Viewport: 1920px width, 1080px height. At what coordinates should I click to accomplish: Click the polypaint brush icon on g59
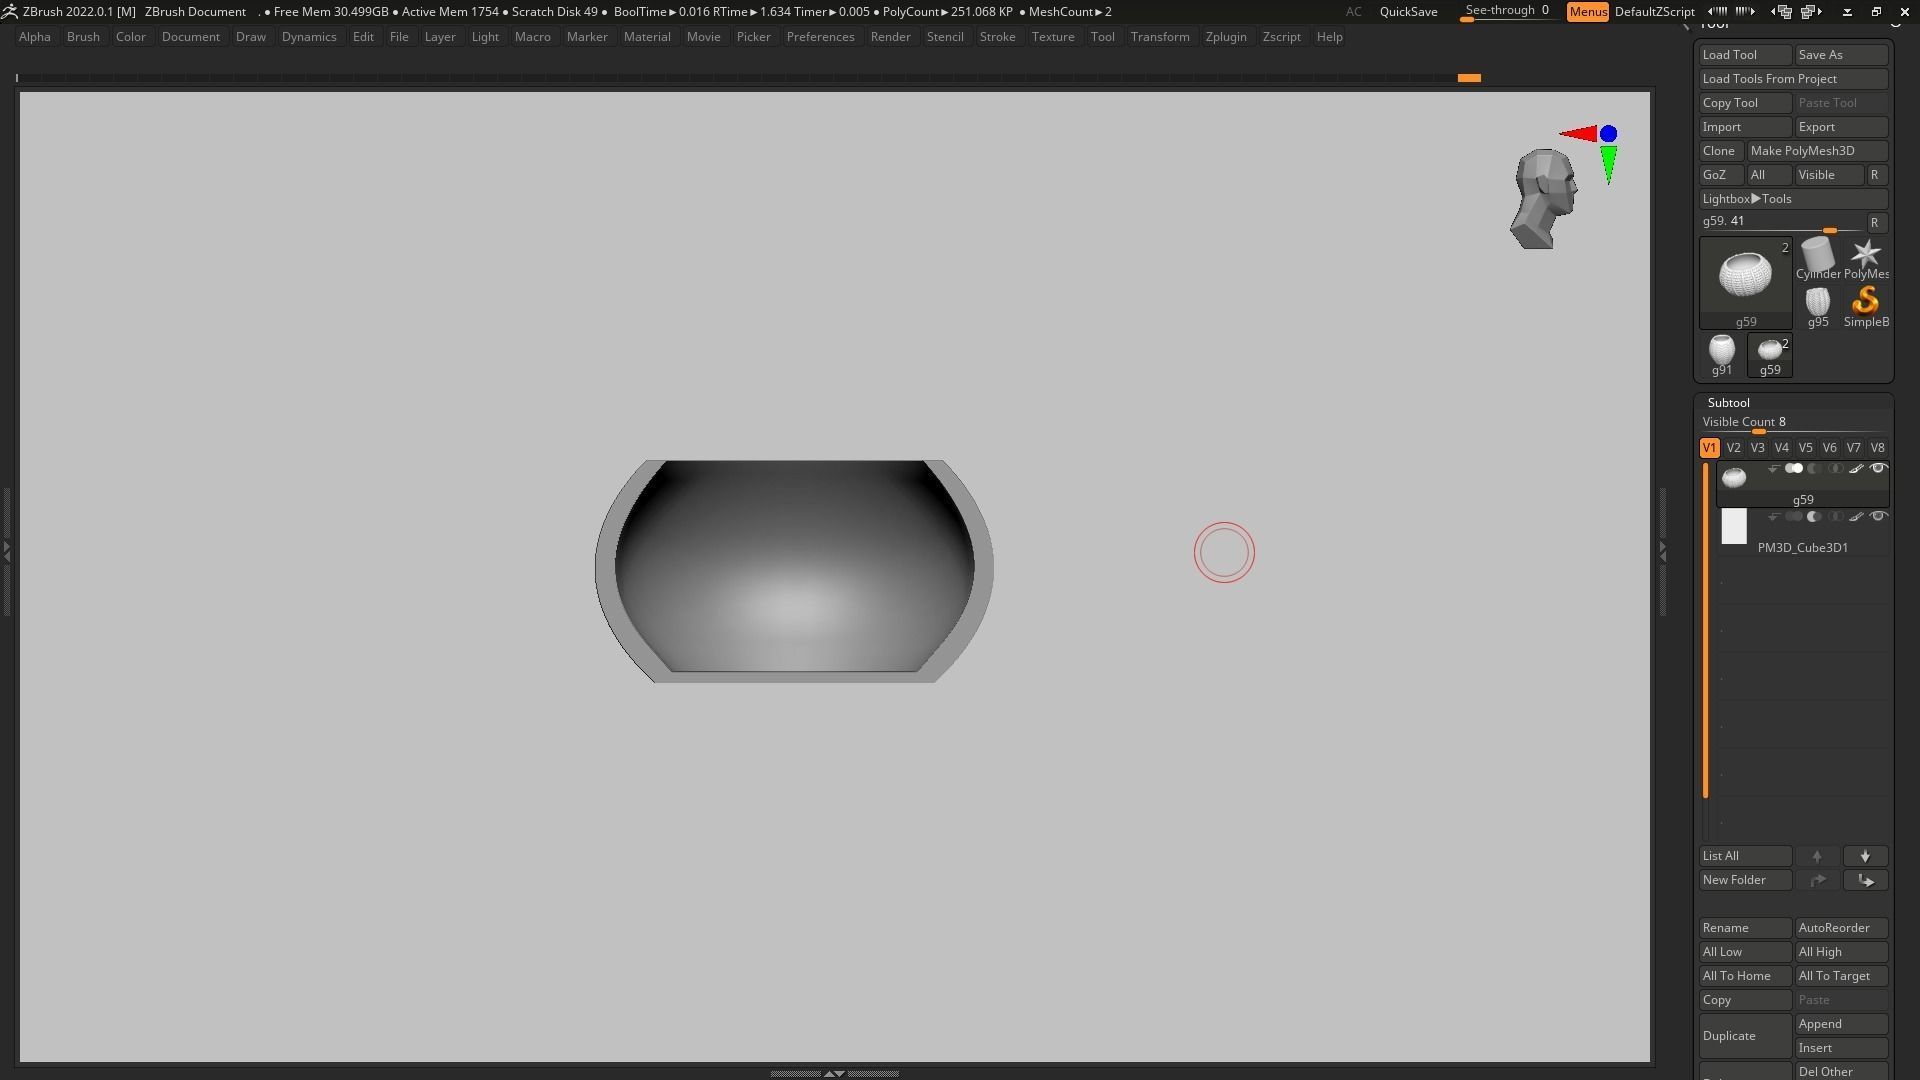tap(1856, 469)
